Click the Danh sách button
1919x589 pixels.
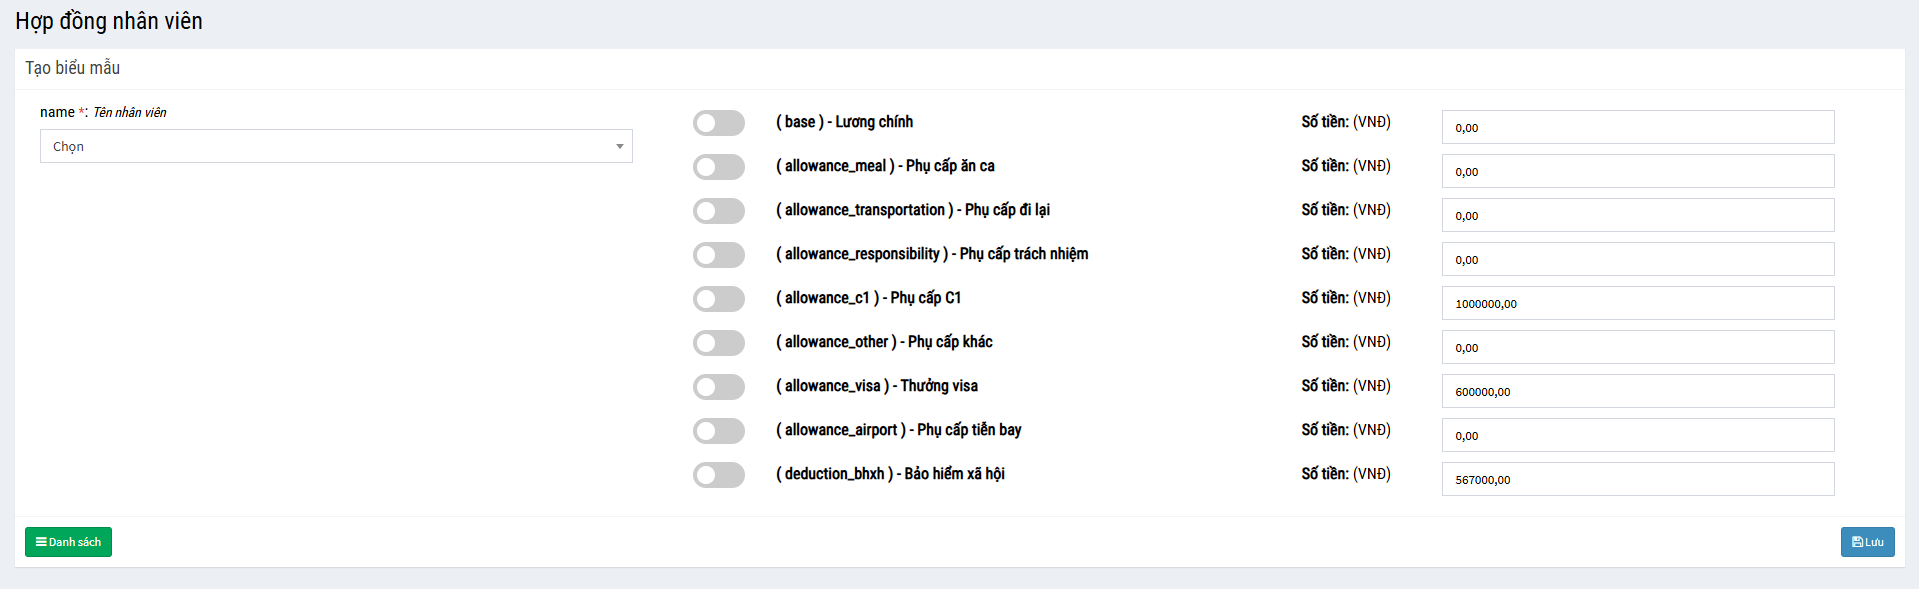pos(68,542)
